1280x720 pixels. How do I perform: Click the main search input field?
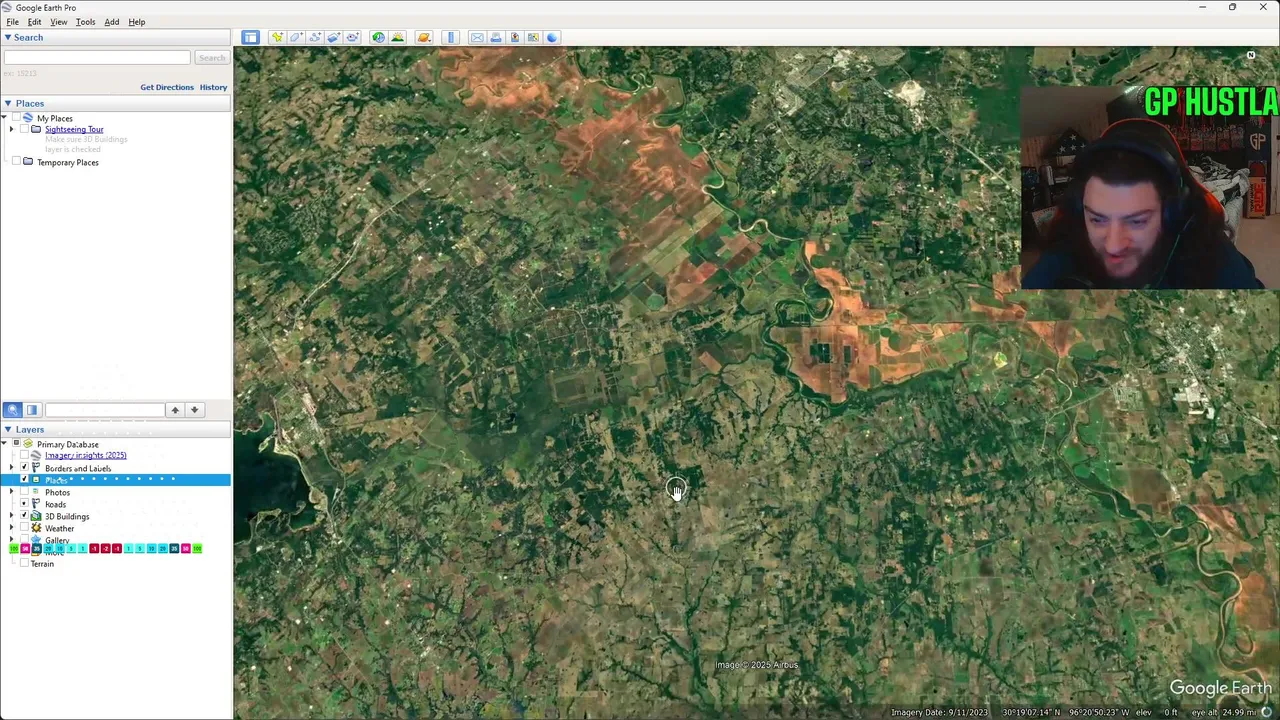(97, 58)
